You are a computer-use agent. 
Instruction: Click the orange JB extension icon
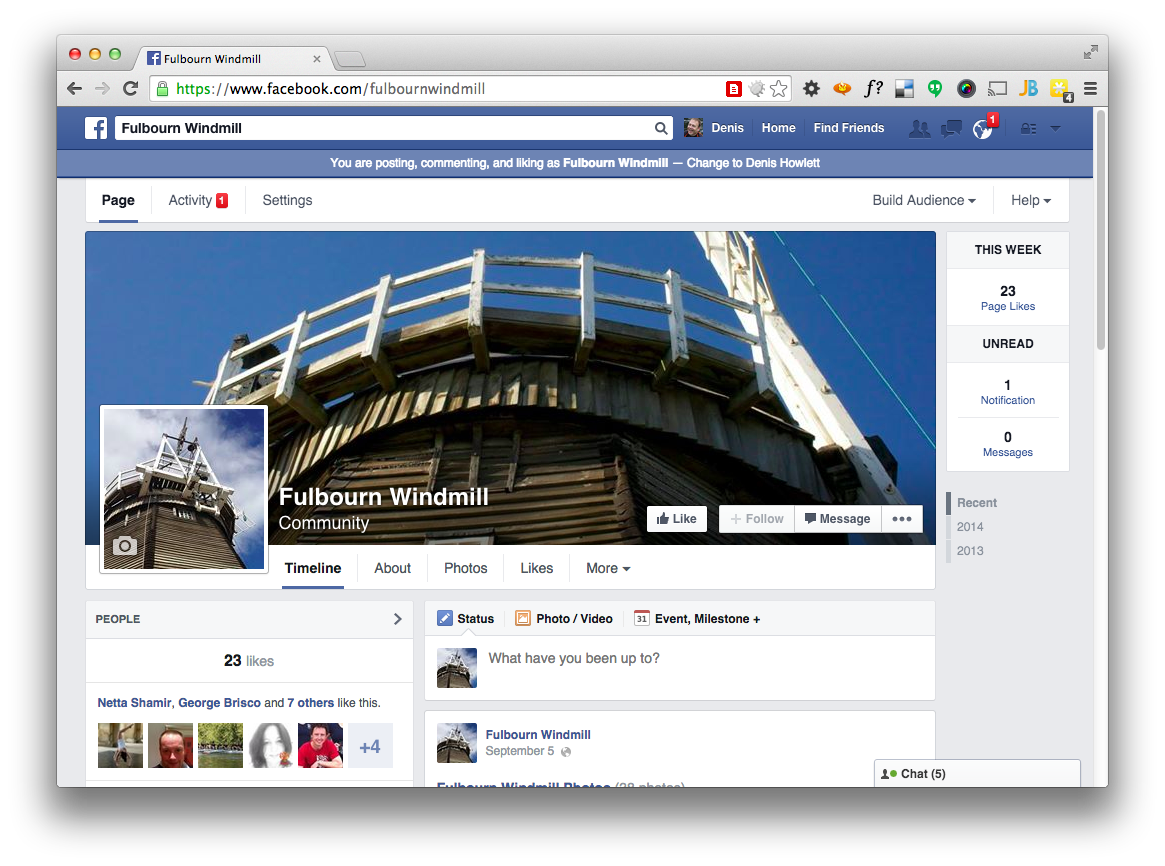click(1028, 88)
